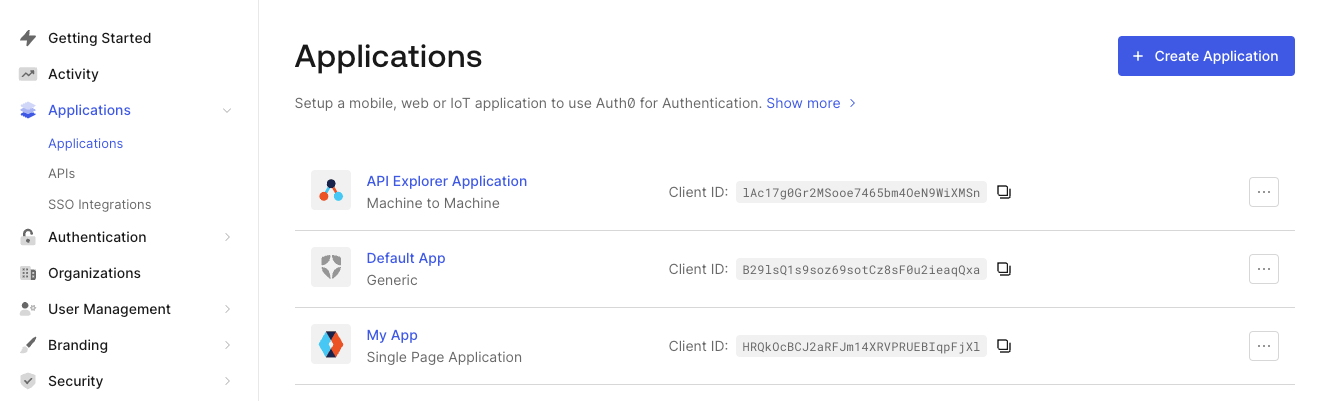
Task: Click the User Management people icon
Action: [x=28, y=309]
